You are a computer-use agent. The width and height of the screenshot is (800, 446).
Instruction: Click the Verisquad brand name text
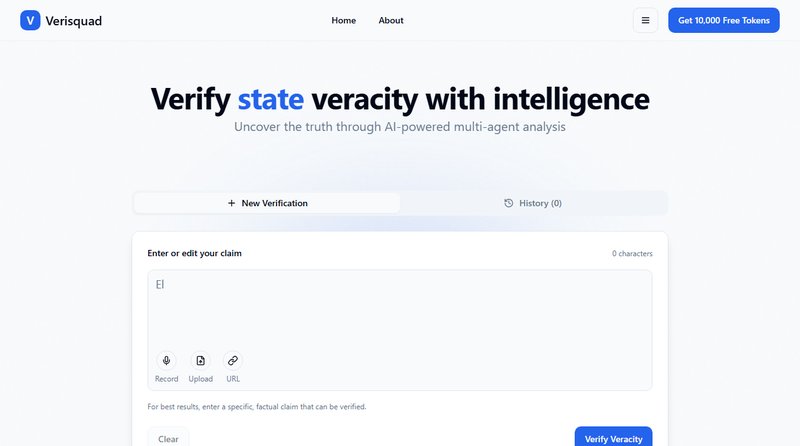coord(73,20)
